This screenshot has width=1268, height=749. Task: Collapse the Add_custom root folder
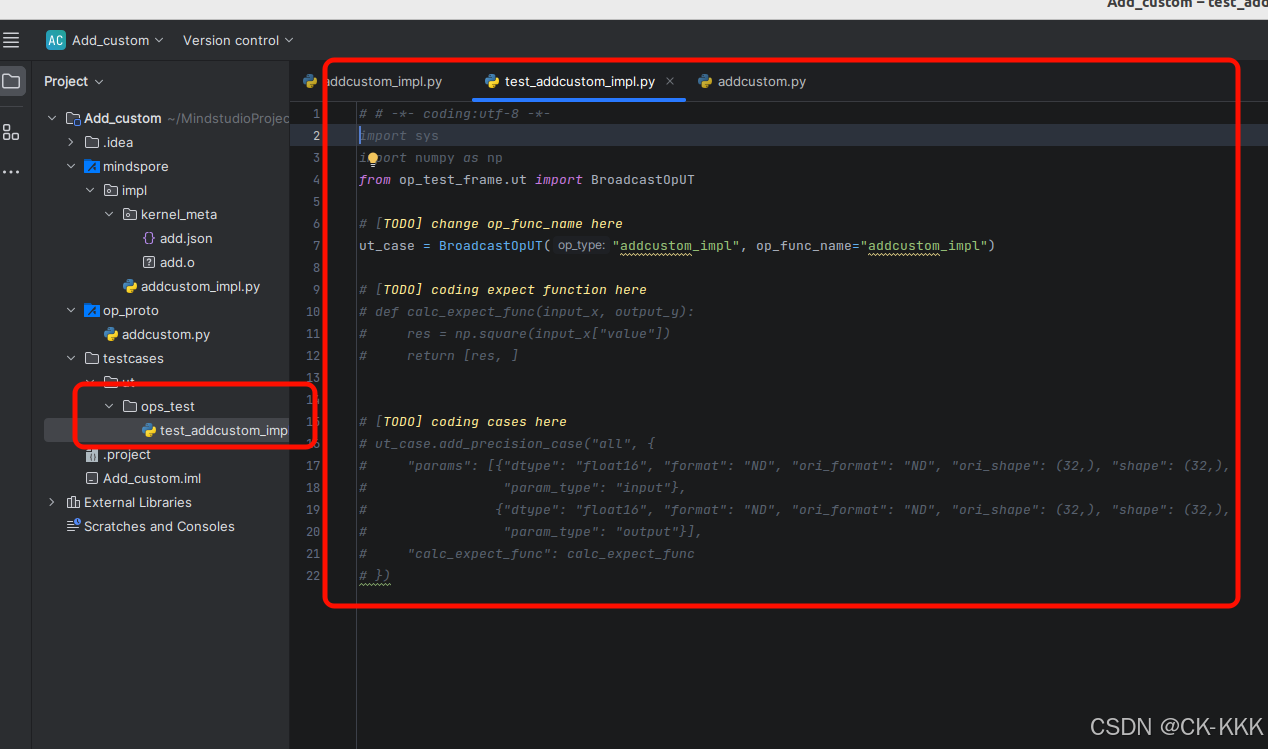52,118
